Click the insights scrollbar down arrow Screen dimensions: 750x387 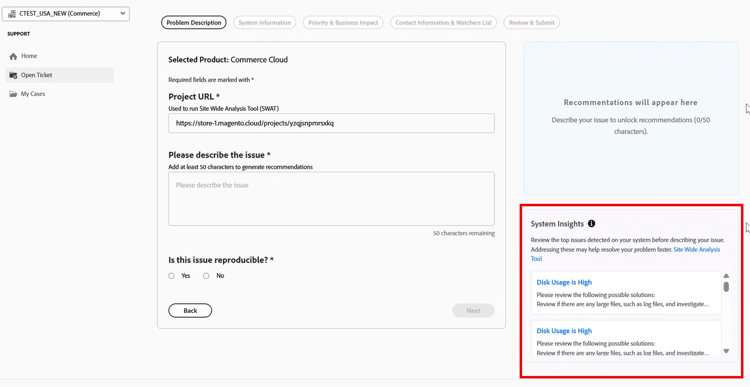(726, 351)
